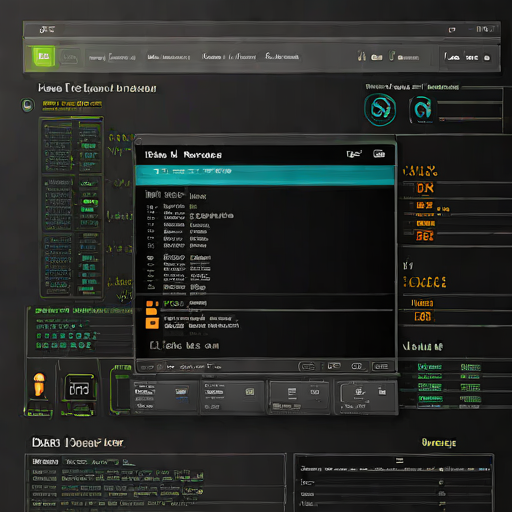Screen dimensions: 512x512
Task: Click the yellow highlighted label under the main heading
Action: [x=72, y=105]
